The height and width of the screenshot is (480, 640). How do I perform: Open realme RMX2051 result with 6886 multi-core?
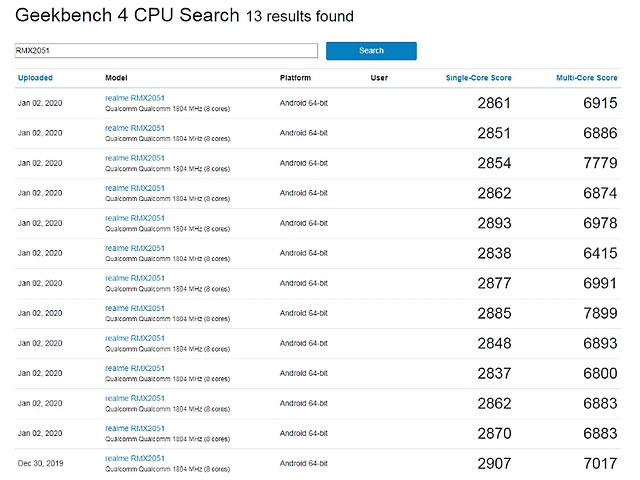[135, 127]
